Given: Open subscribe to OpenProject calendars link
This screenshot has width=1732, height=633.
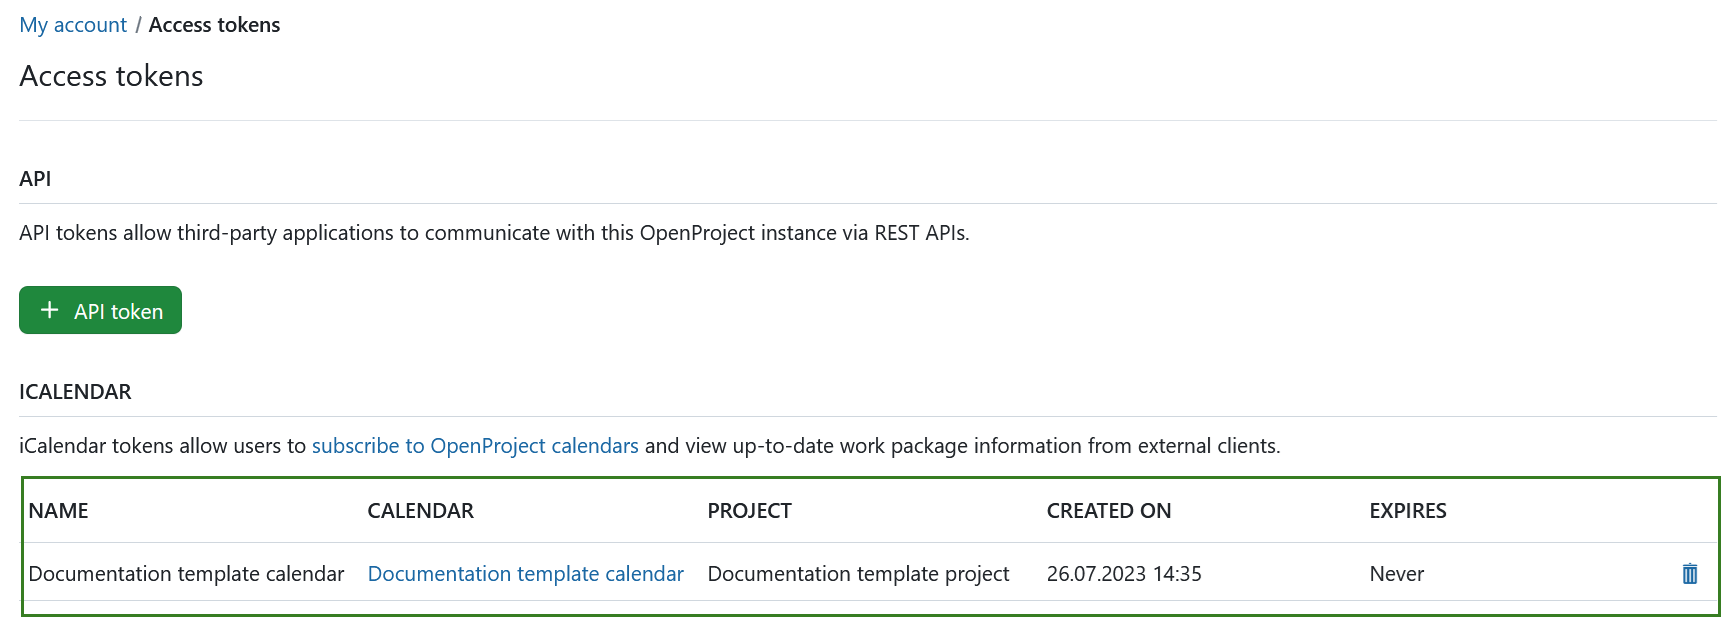Looking at the screenshot, I should pos(475,446).
